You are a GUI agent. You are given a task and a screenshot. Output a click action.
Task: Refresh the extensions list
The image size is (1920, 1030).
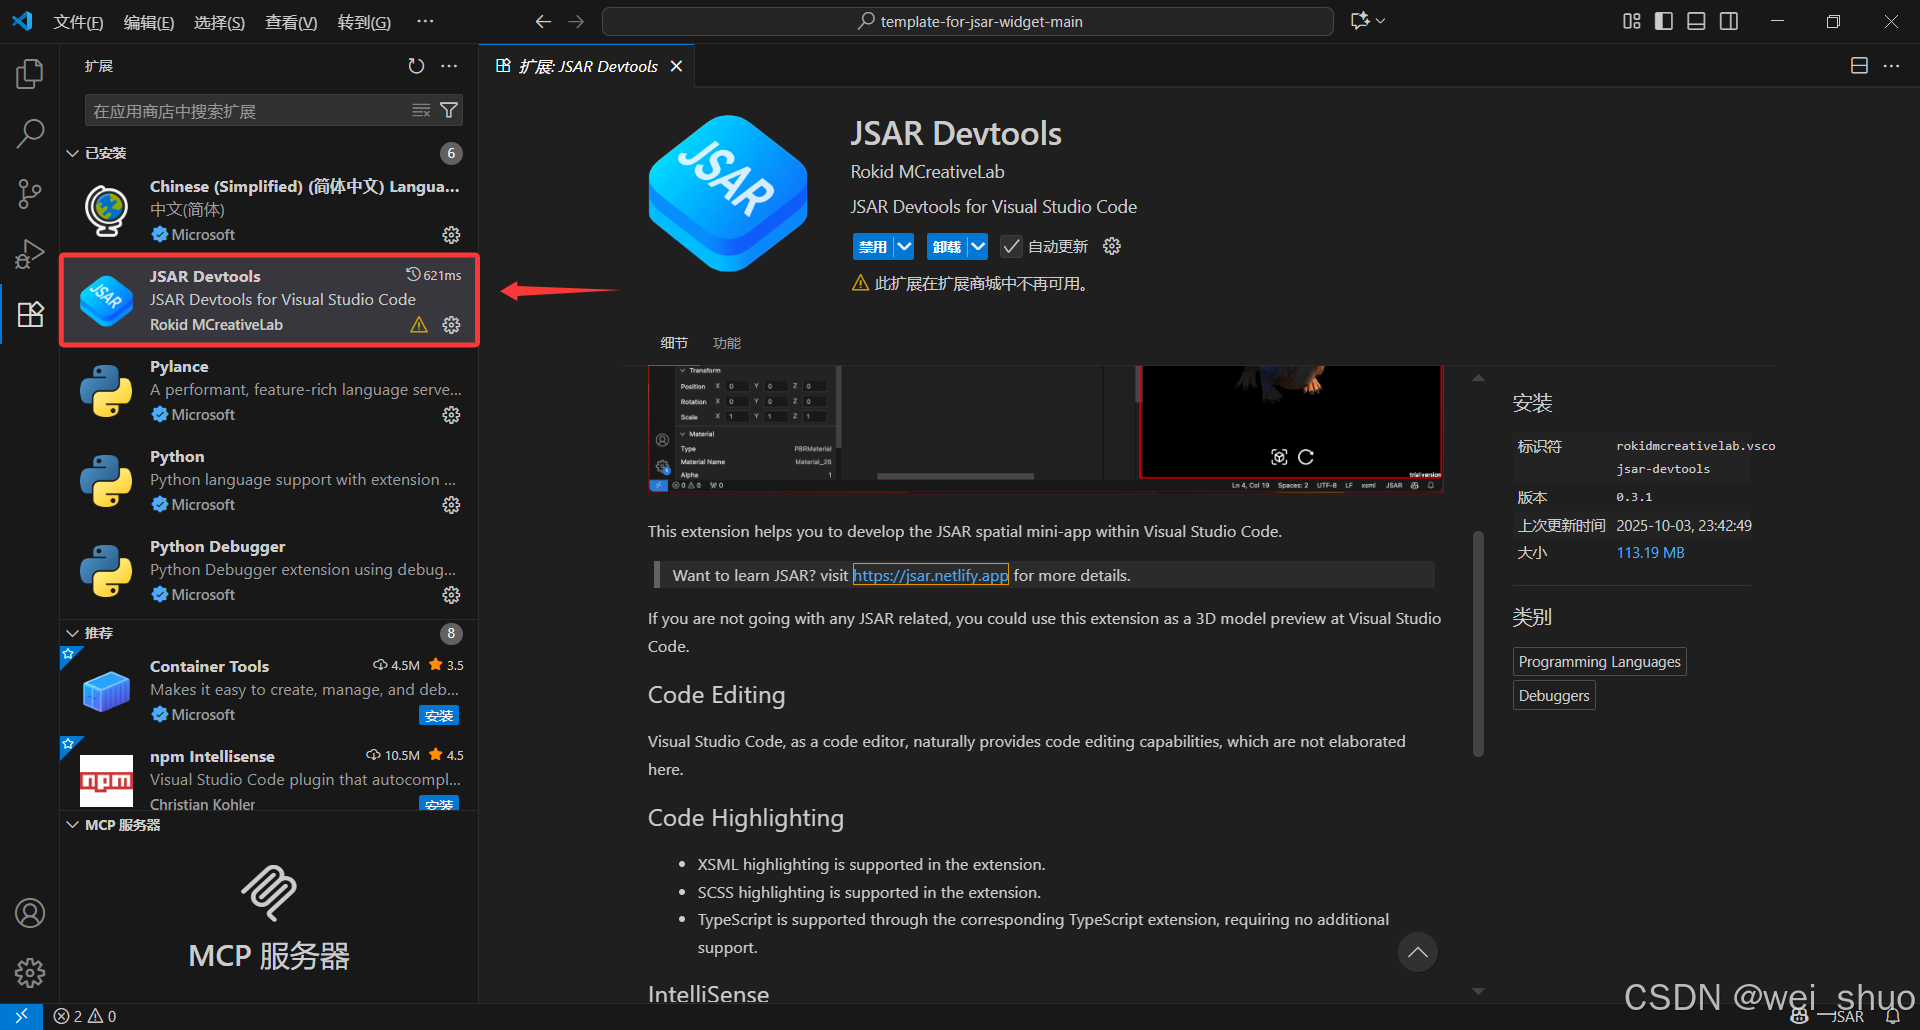coord(416,66)
